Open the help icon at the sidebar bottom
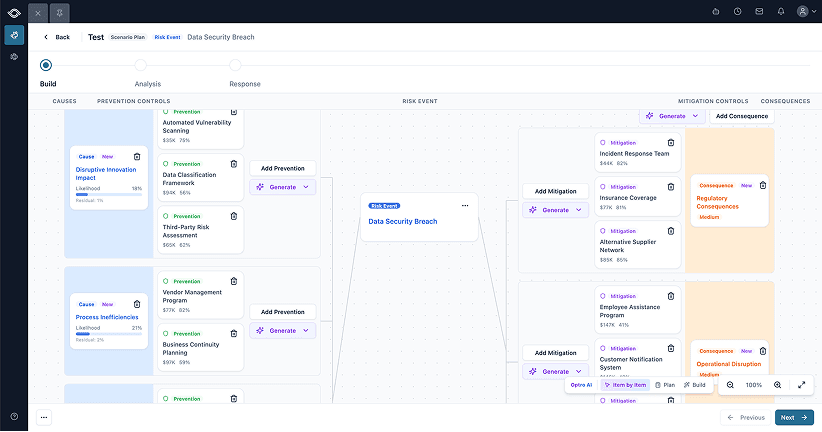Screen dimensions: 822x432 click(14, 417)
